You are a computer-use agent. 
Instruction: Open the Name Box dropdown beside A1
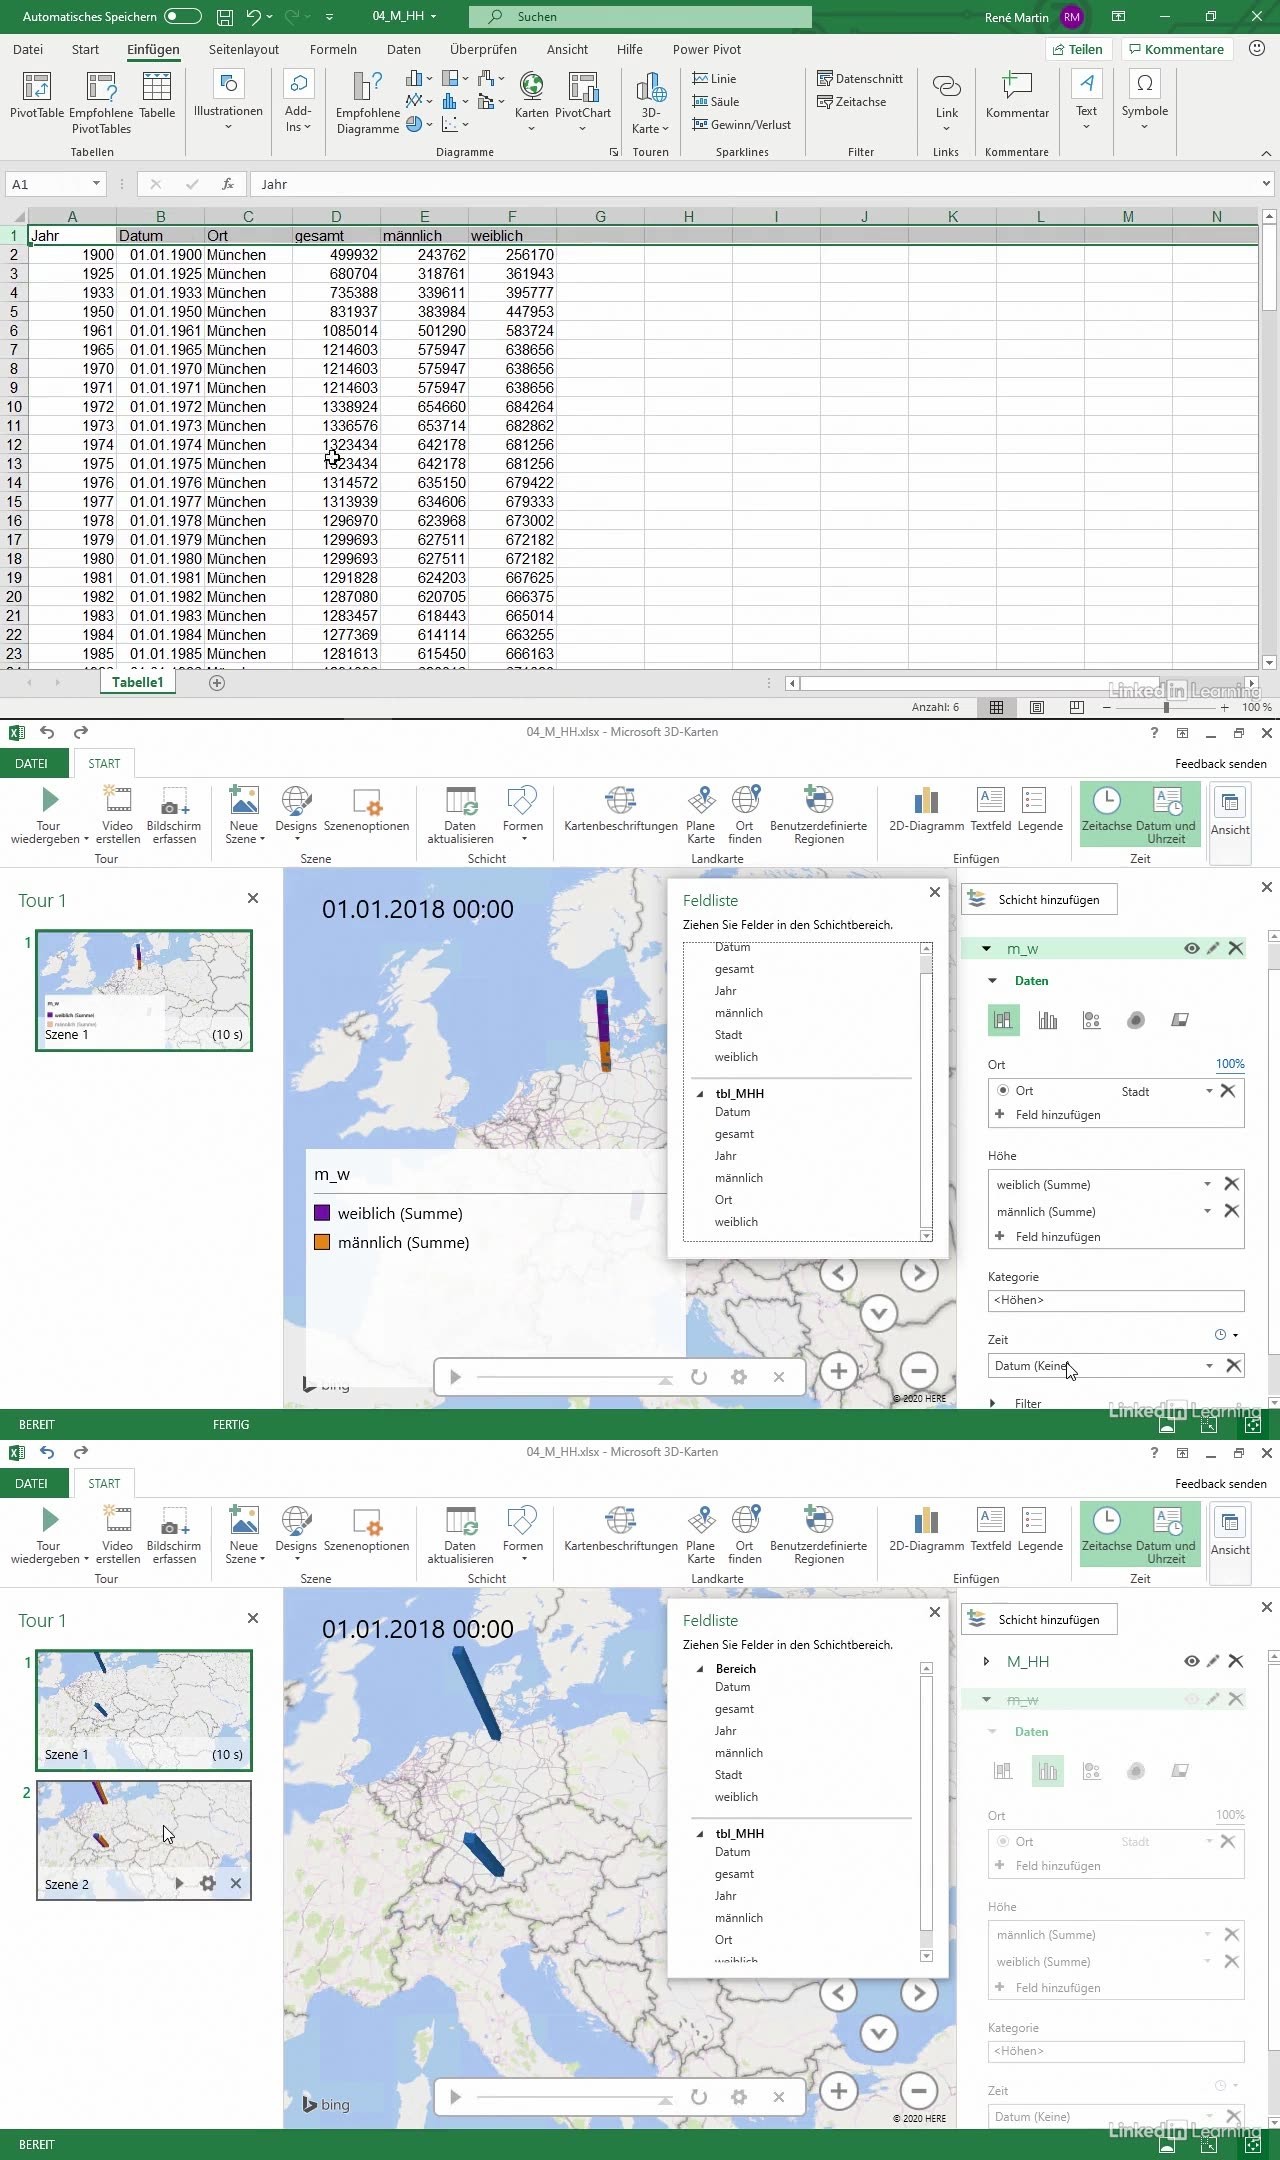click(x=96, y=184)
